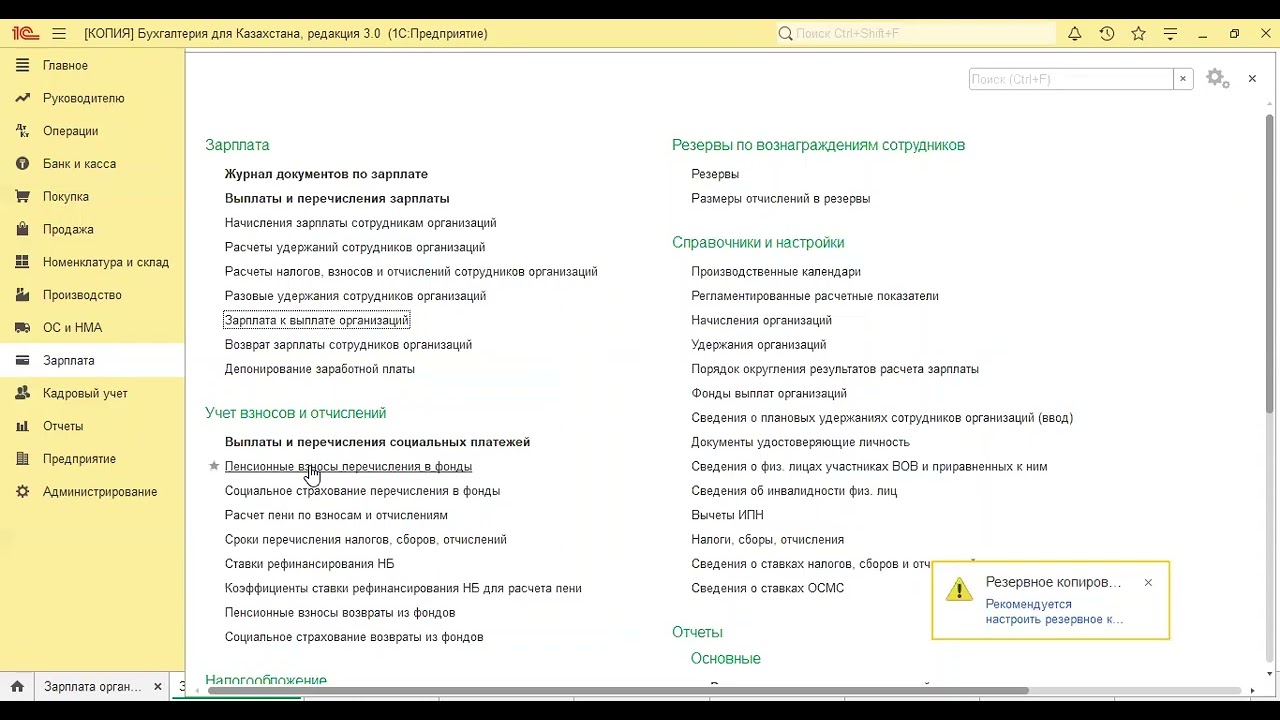Click the global search field

[x=915, y=33]
